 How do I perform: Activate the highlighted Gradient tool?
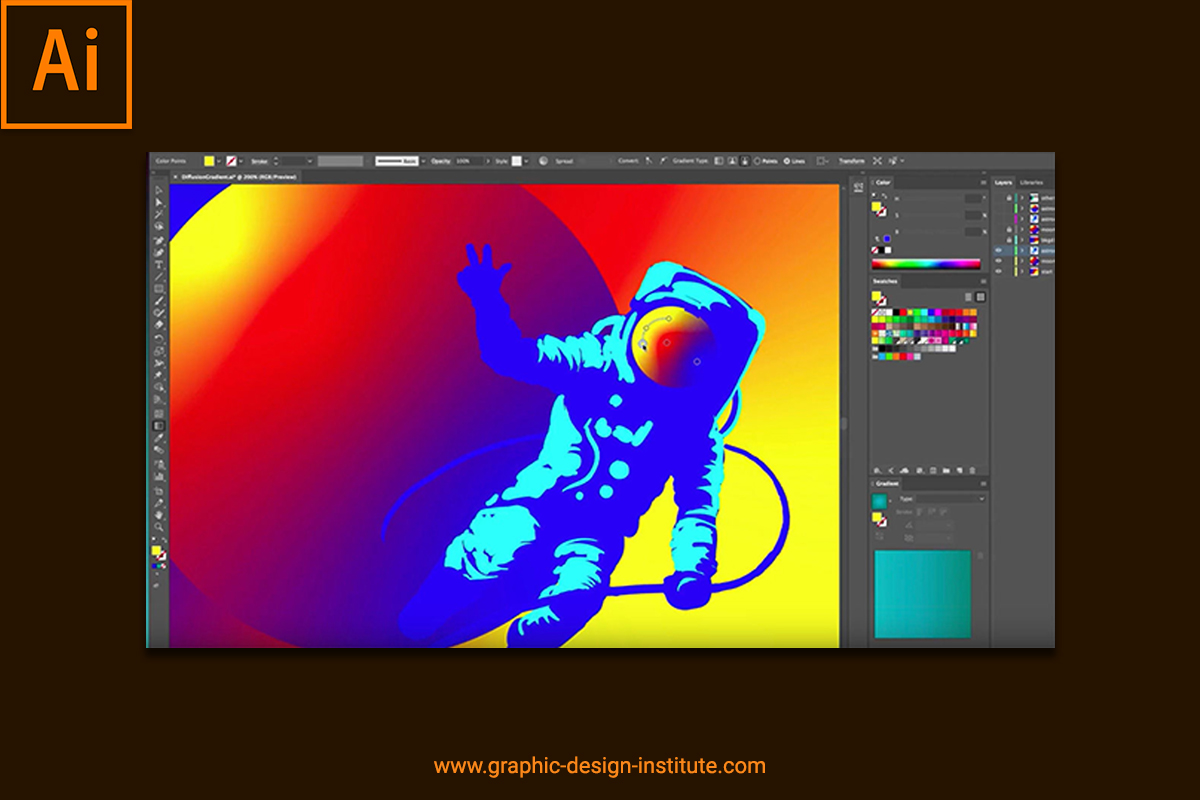[159, 426]
